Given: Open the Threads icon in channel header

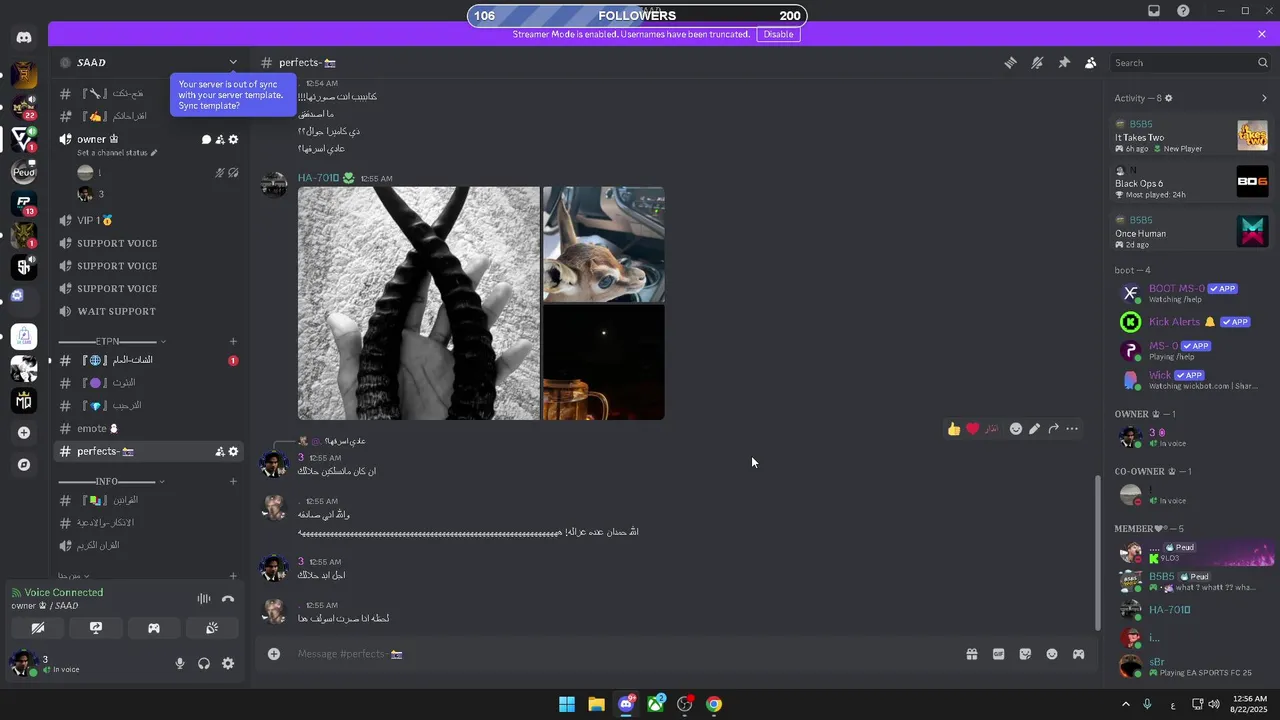Looking at the screenshot, I should [1010, 62].
